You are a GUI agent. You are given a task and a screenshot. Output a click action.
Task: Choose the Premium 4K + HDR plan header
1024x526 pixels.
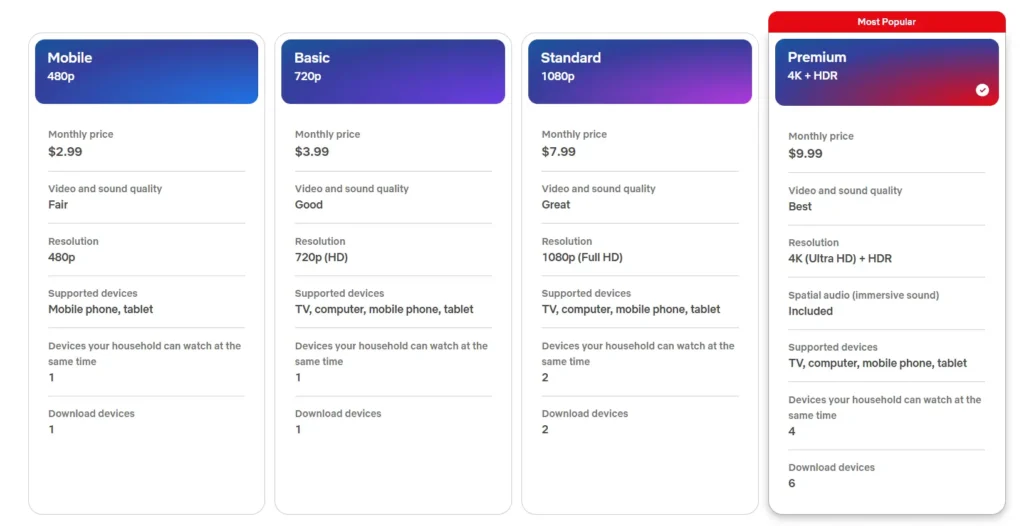pos(886,72)
